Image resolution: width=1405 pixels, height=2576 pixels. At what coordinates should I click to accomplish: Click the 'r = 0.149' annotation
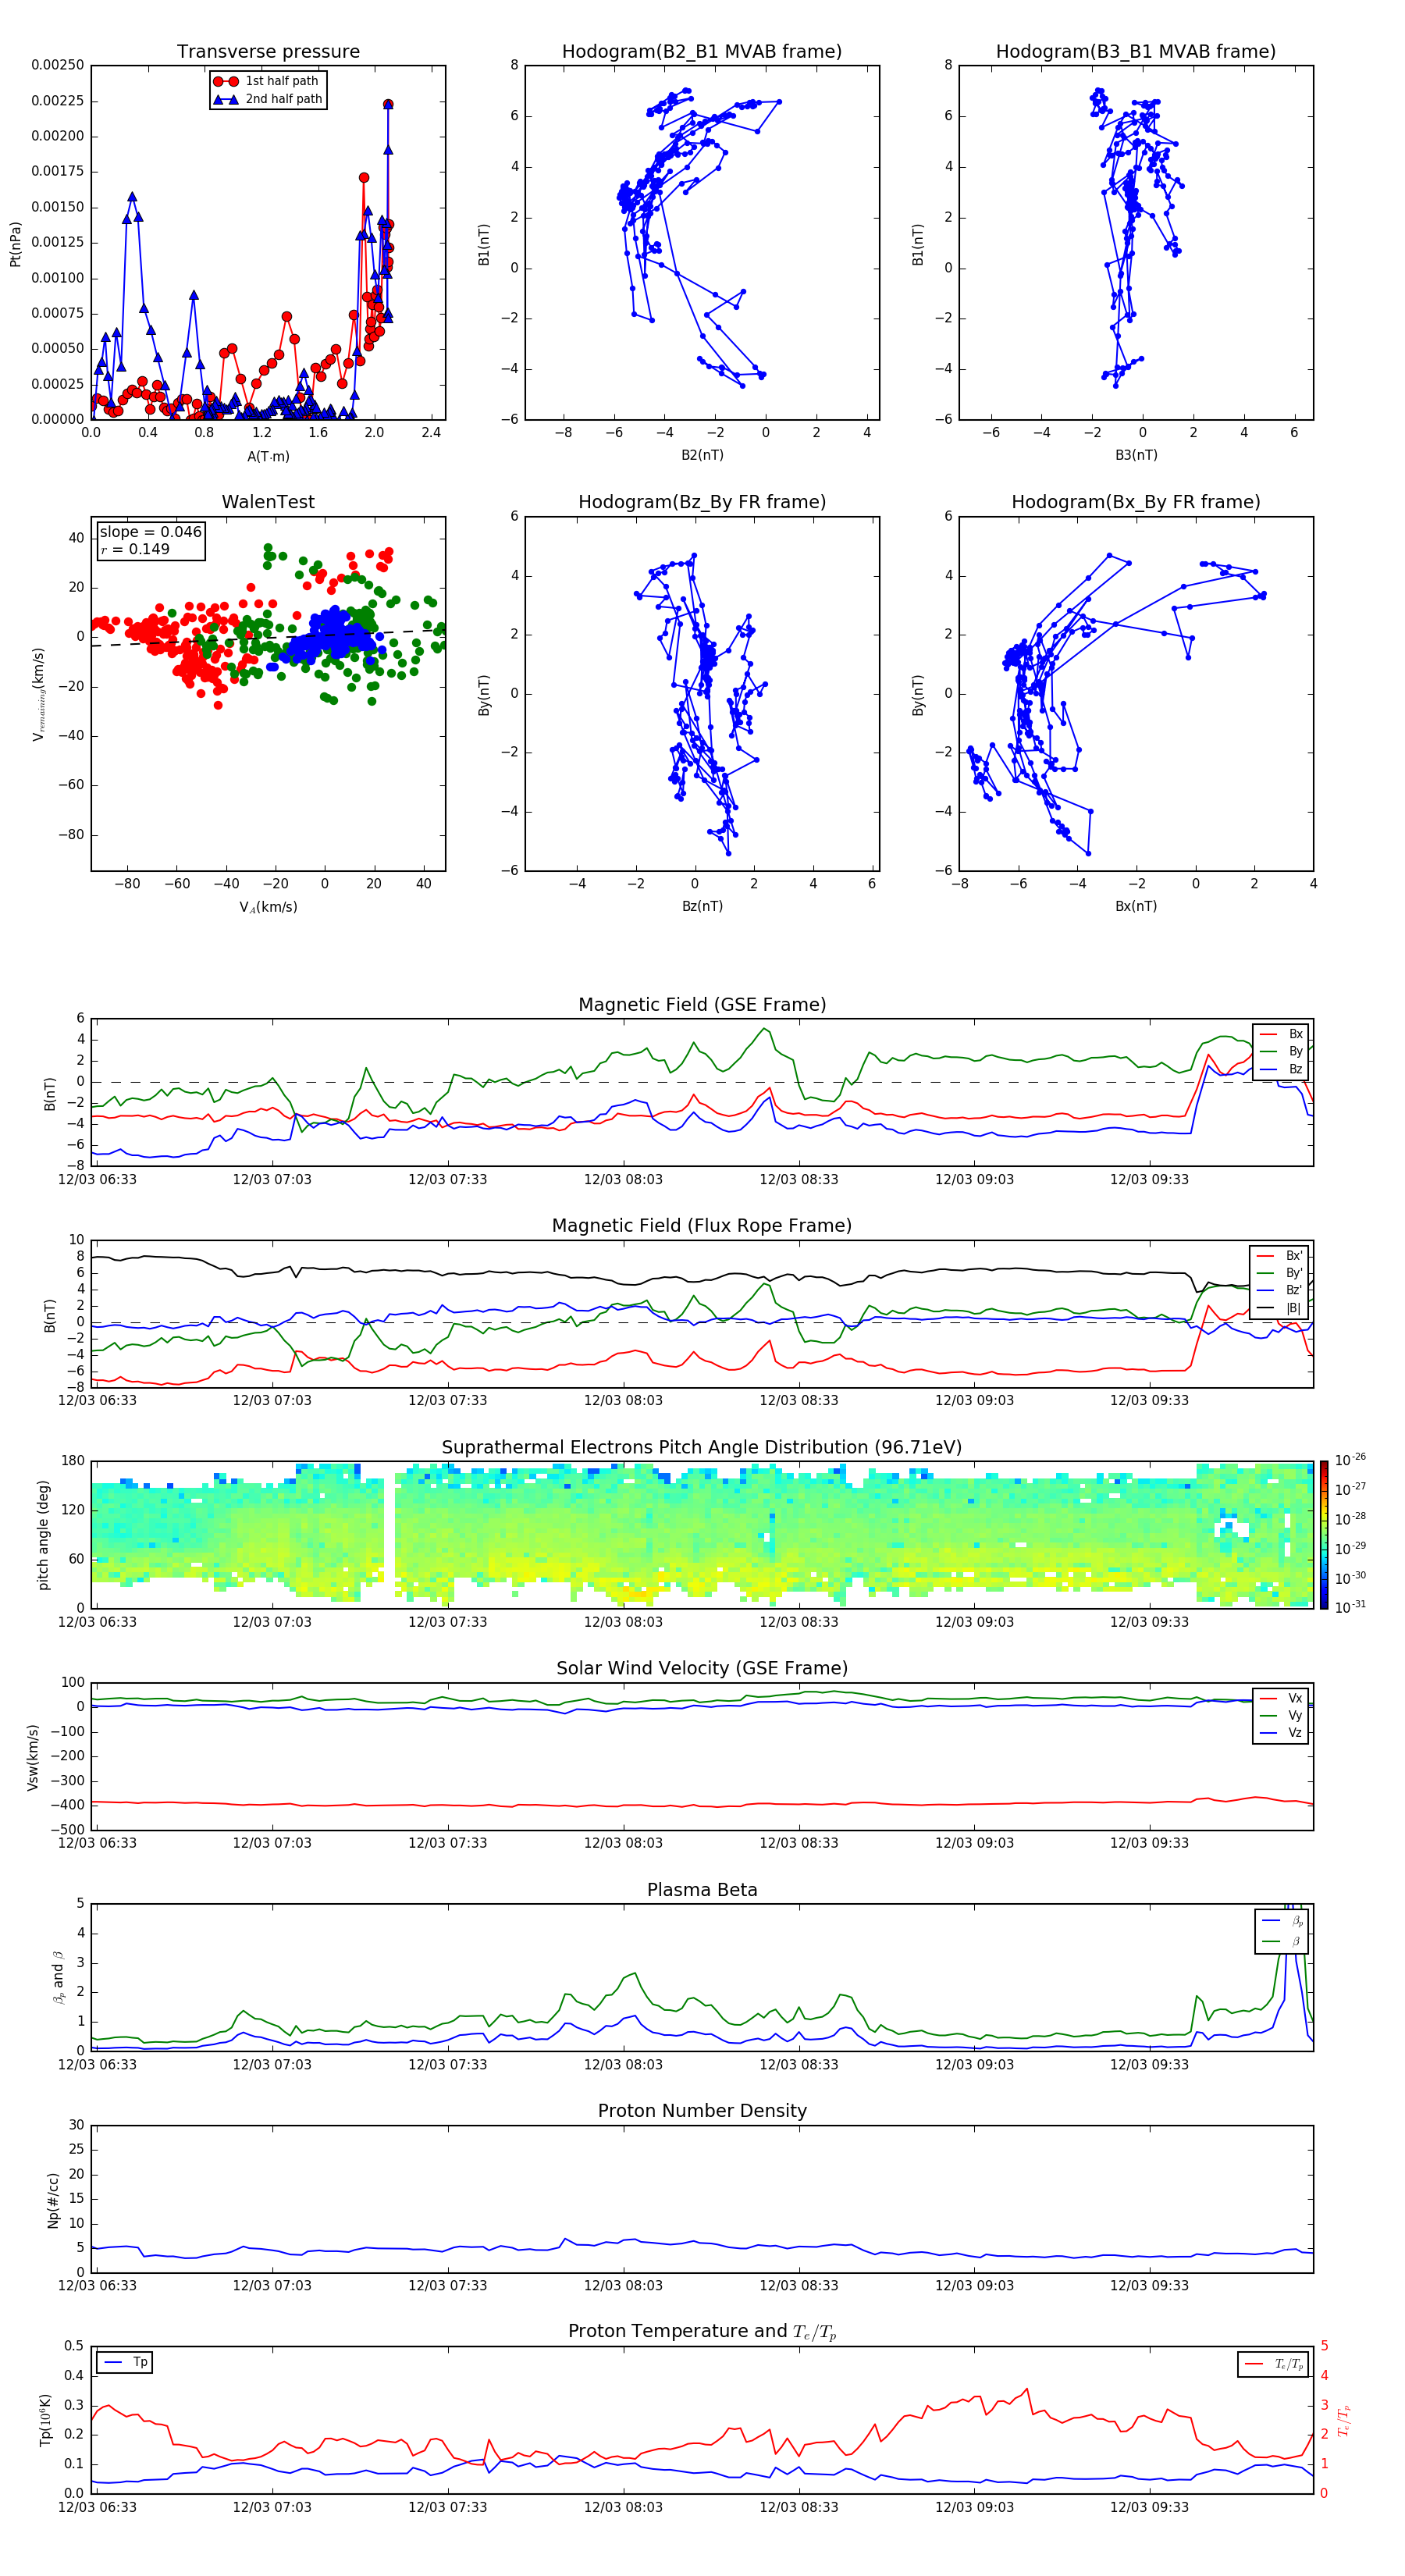tap(135, 549)
